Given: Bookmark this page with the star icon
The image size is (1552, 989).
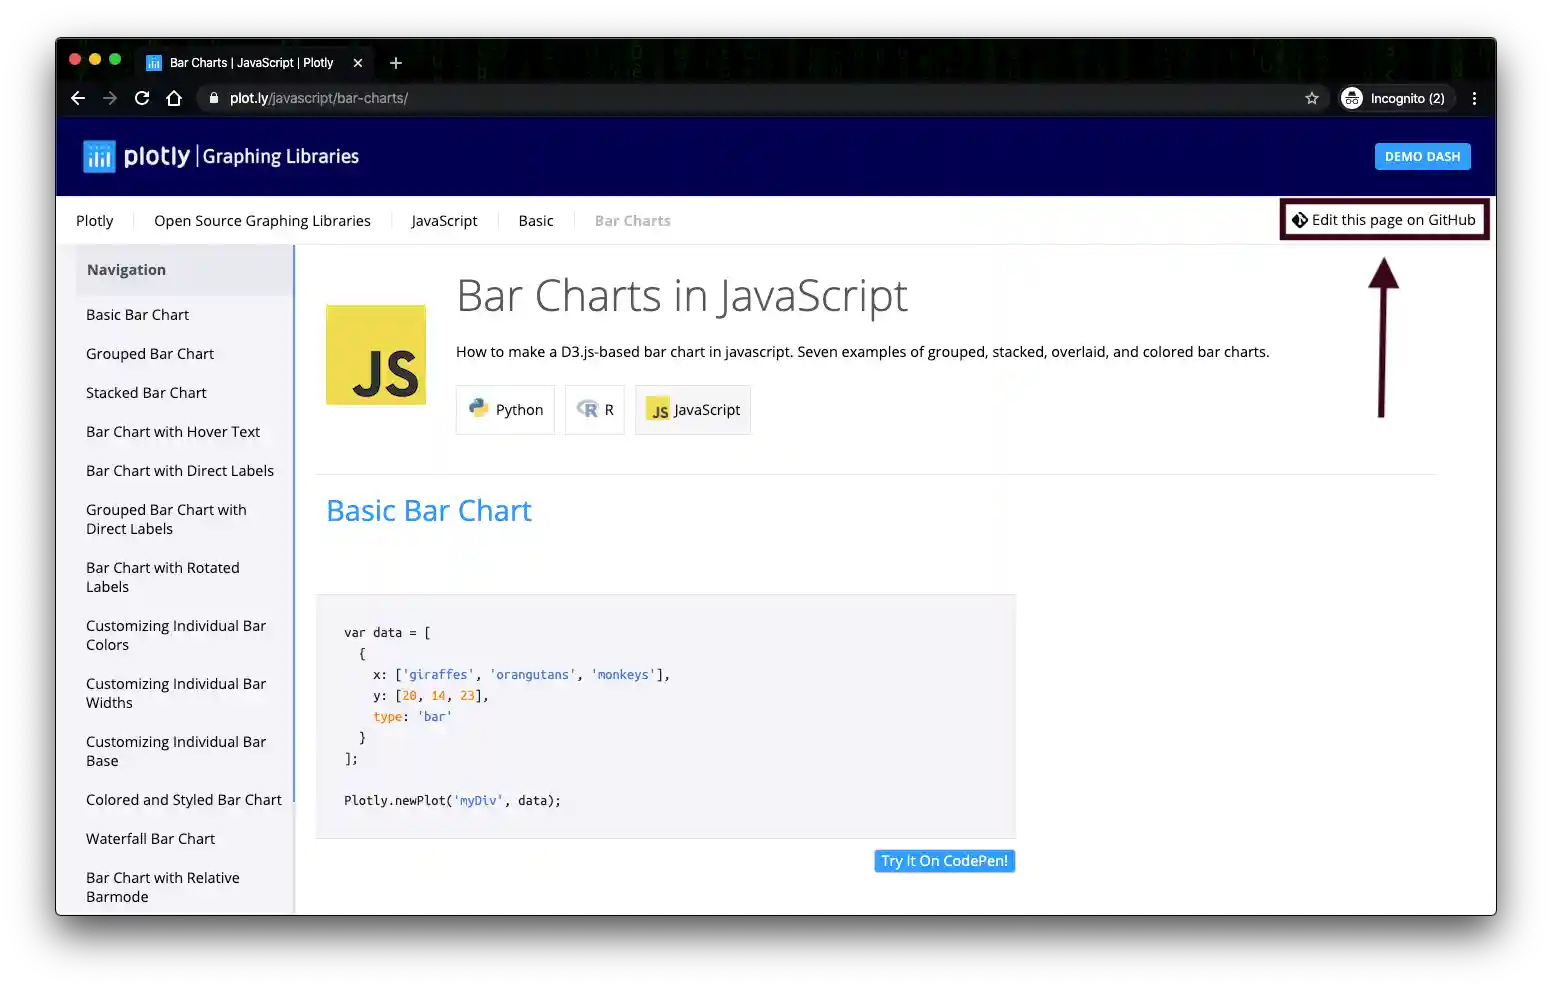Looking at the screenshot, I should pyautogui.click(x=1312, y=98).
